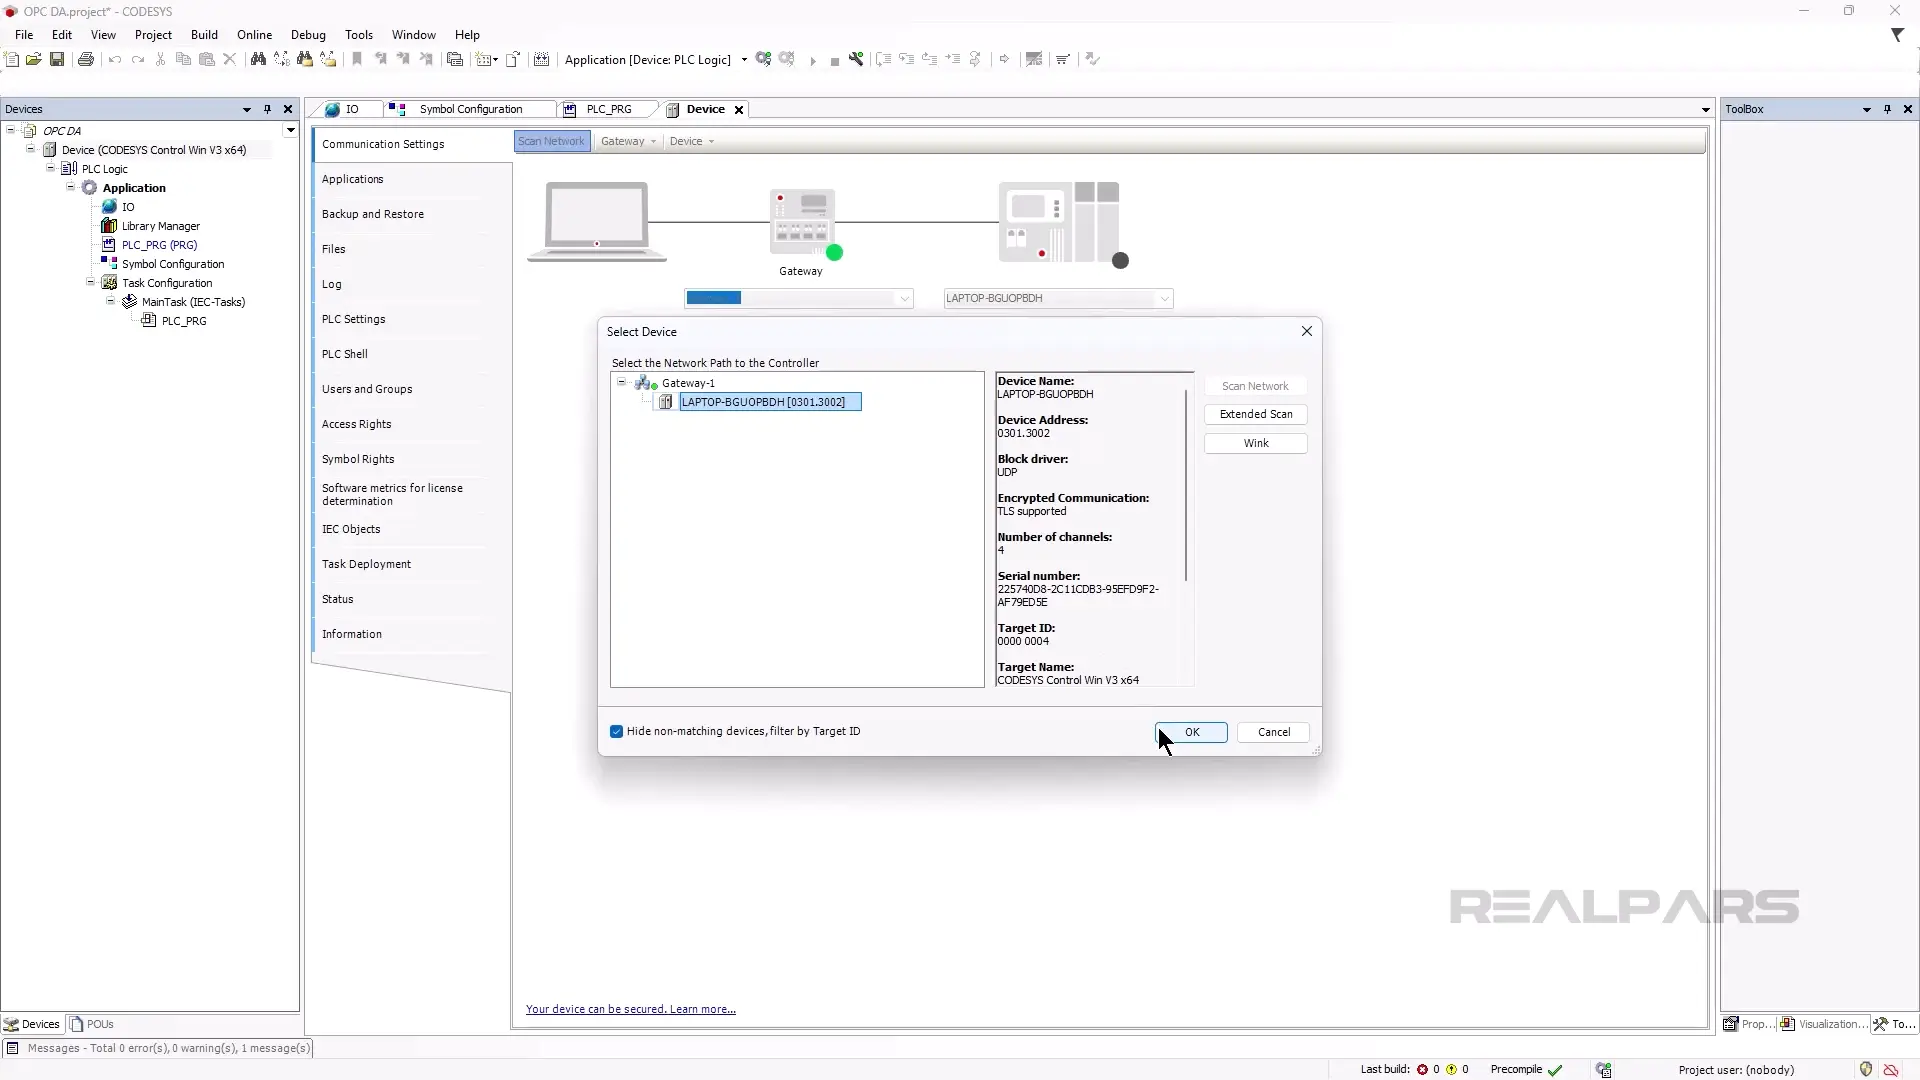Image resolution: width=1920 pixels, height=1080 pixels.
Task: Collapse the Gateway-1 tree node
Action: coord(621,382)
